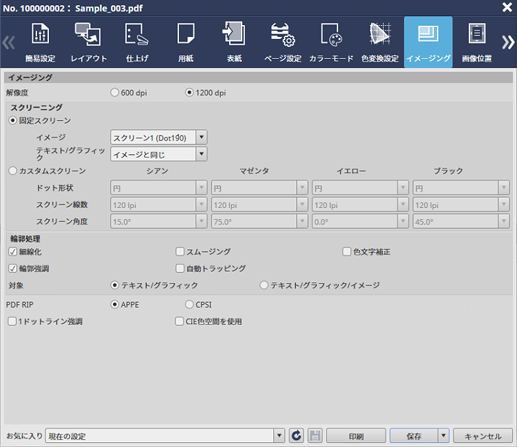Expand the お気に入り favorites dropdown
The height and width of the screenshot is (447, 517).
(279, 436)
